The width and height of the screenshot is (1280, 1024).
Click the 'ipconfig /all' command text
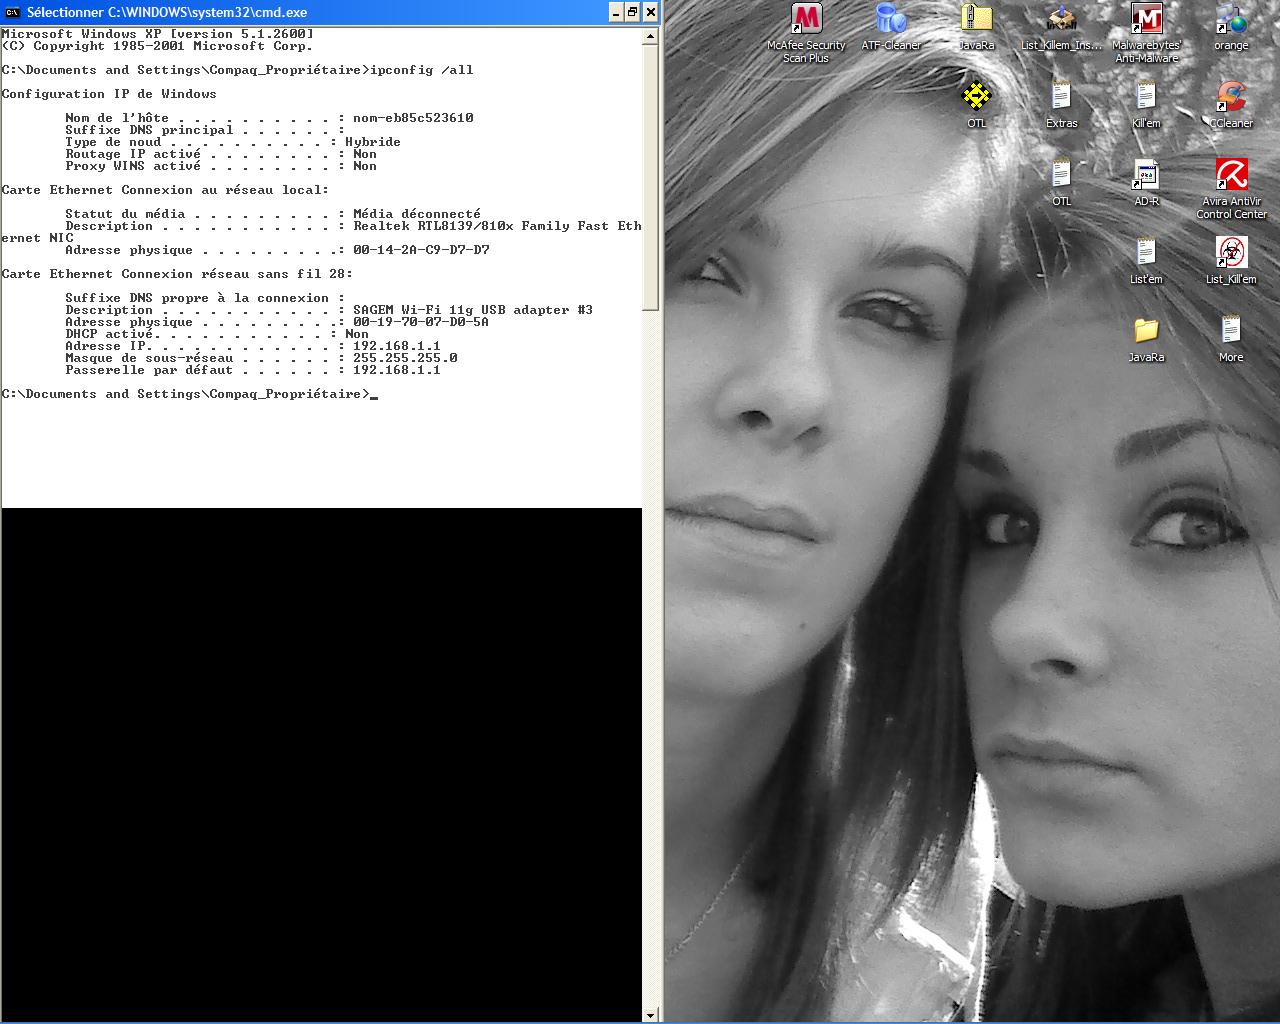pyautogui.click(x=421, y=70)
